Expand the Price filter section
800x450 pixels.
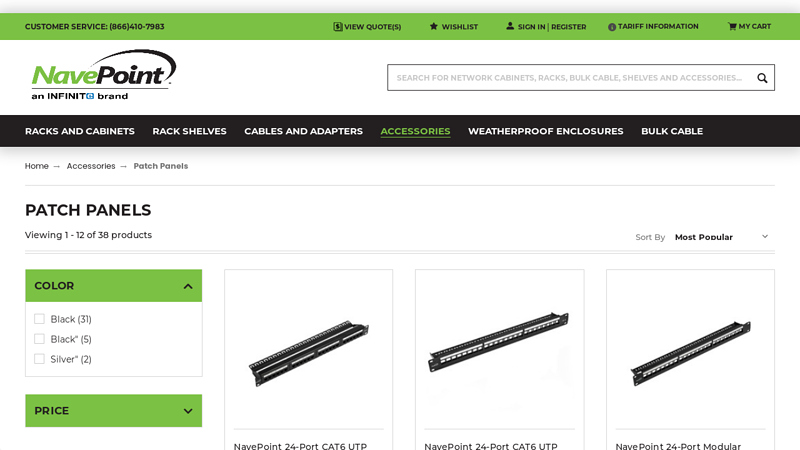click(188, 411)
